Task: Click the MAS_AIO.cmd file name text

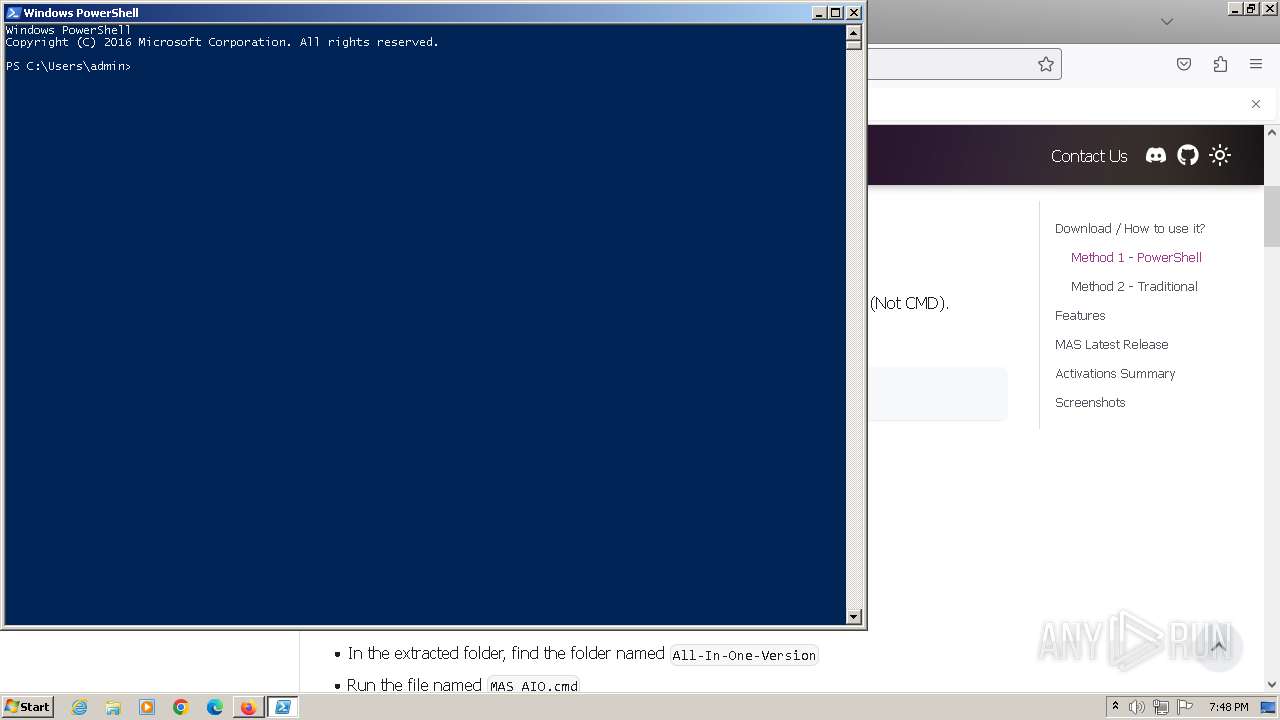Action: [x=533, y=686]
